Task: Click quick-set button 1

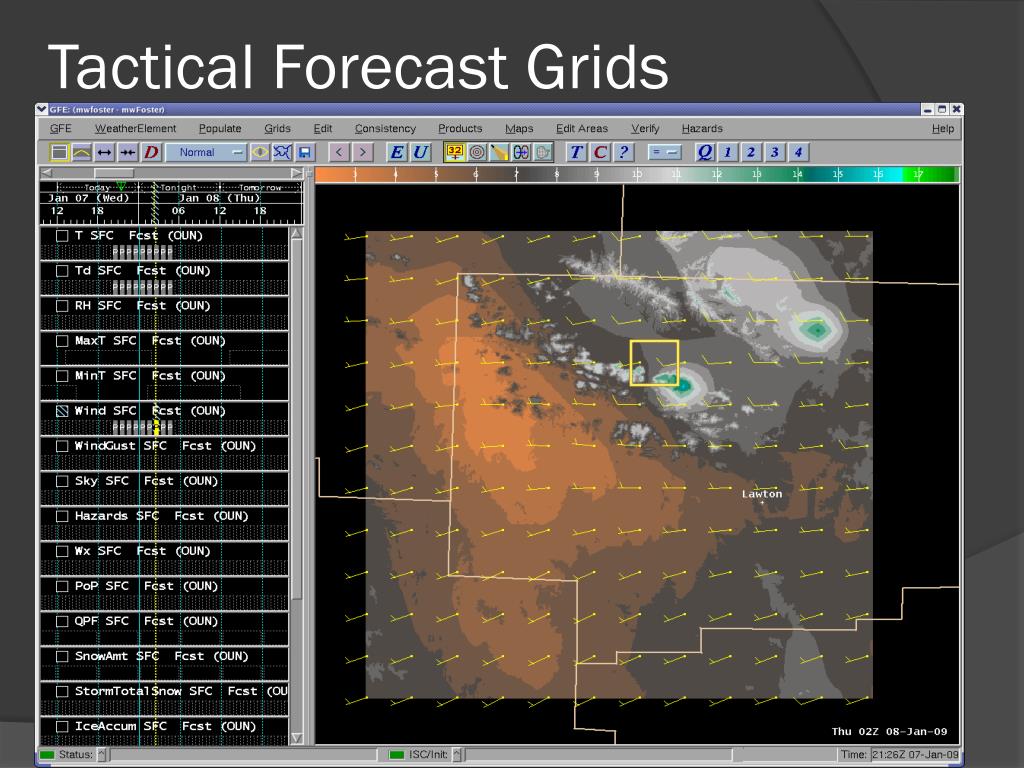Action: pyautogui.click(x=728, y=152)
